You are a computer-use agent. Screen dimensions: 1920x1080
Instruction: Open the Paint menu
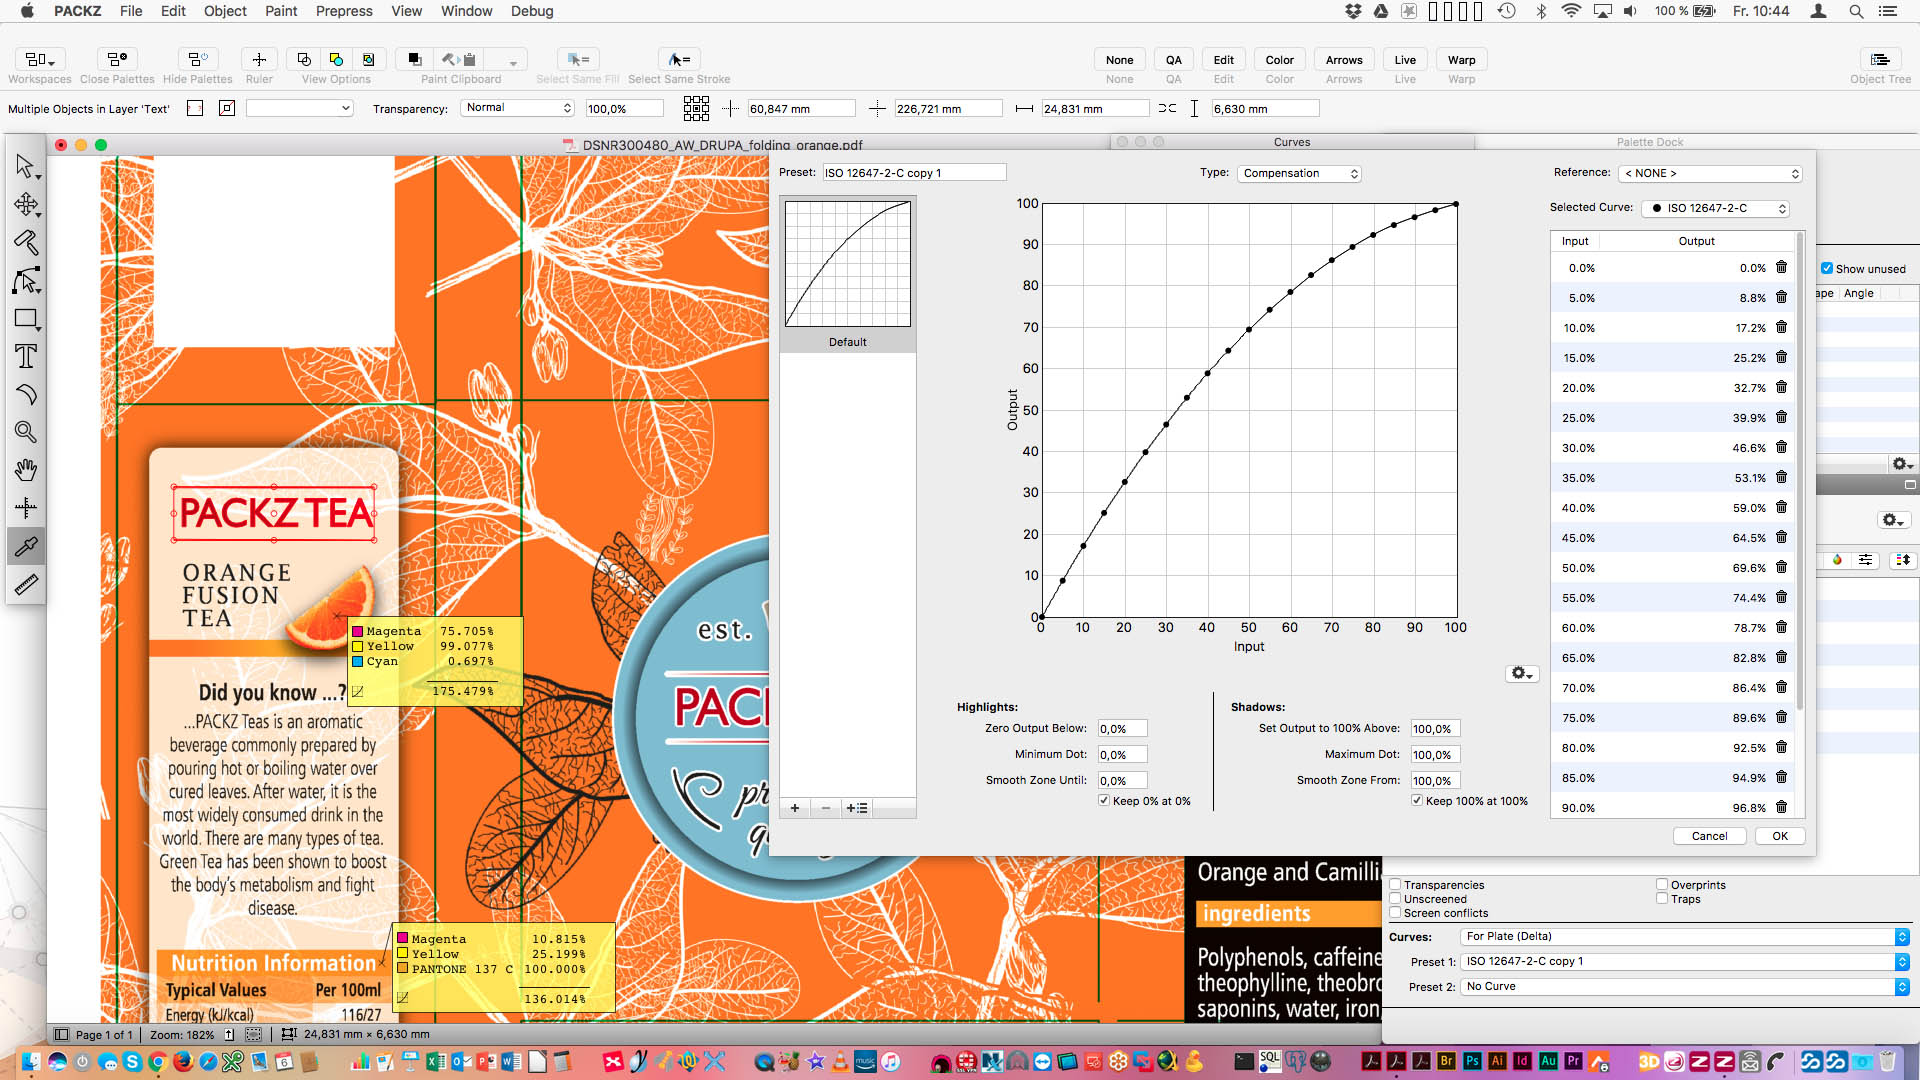click(x=281, y=11)
